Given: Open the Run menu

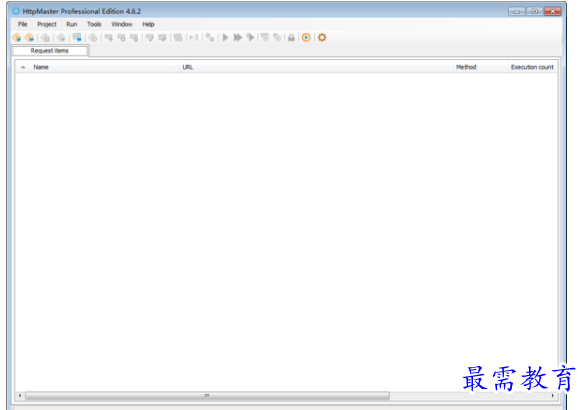Looking at the screenshot, I should [x=72, y=24].
